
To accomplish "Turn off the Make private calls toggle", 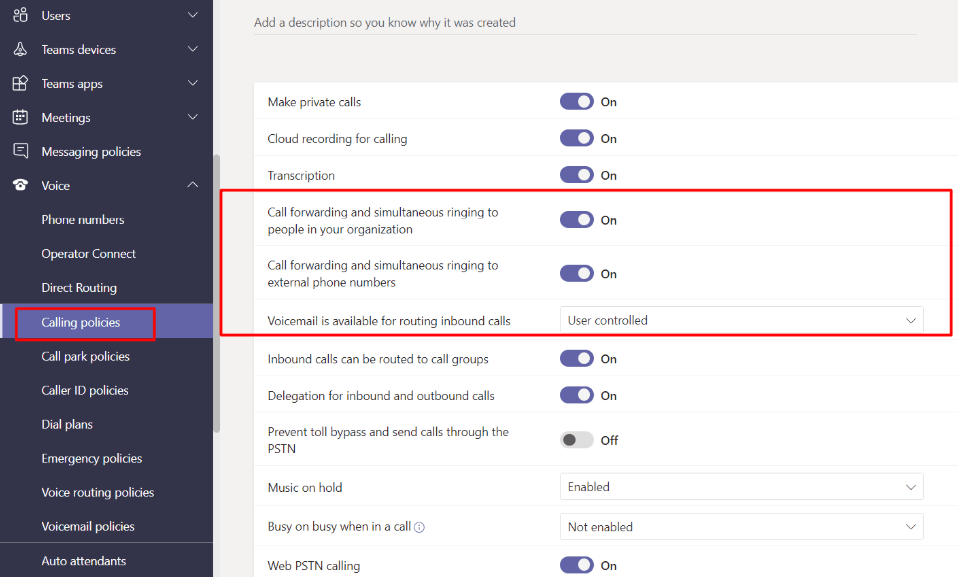I will [577, 102].
